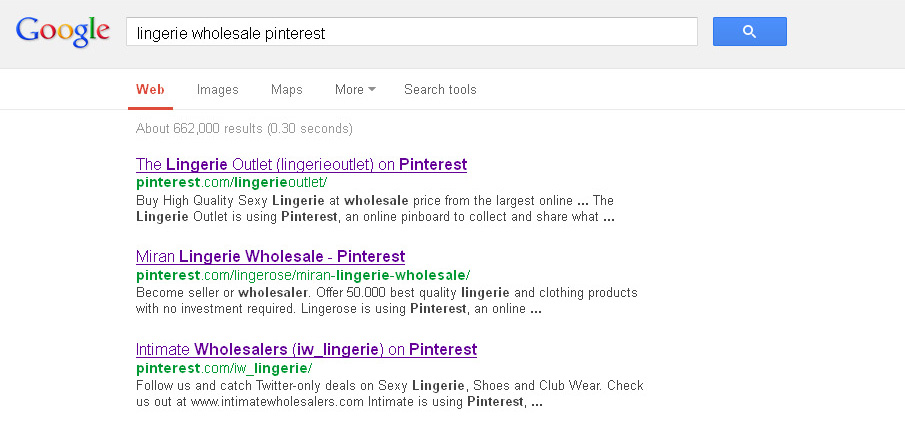Screen dimensions: 905x425
Task: Expand the More dropdown menu
Action: 355,90
